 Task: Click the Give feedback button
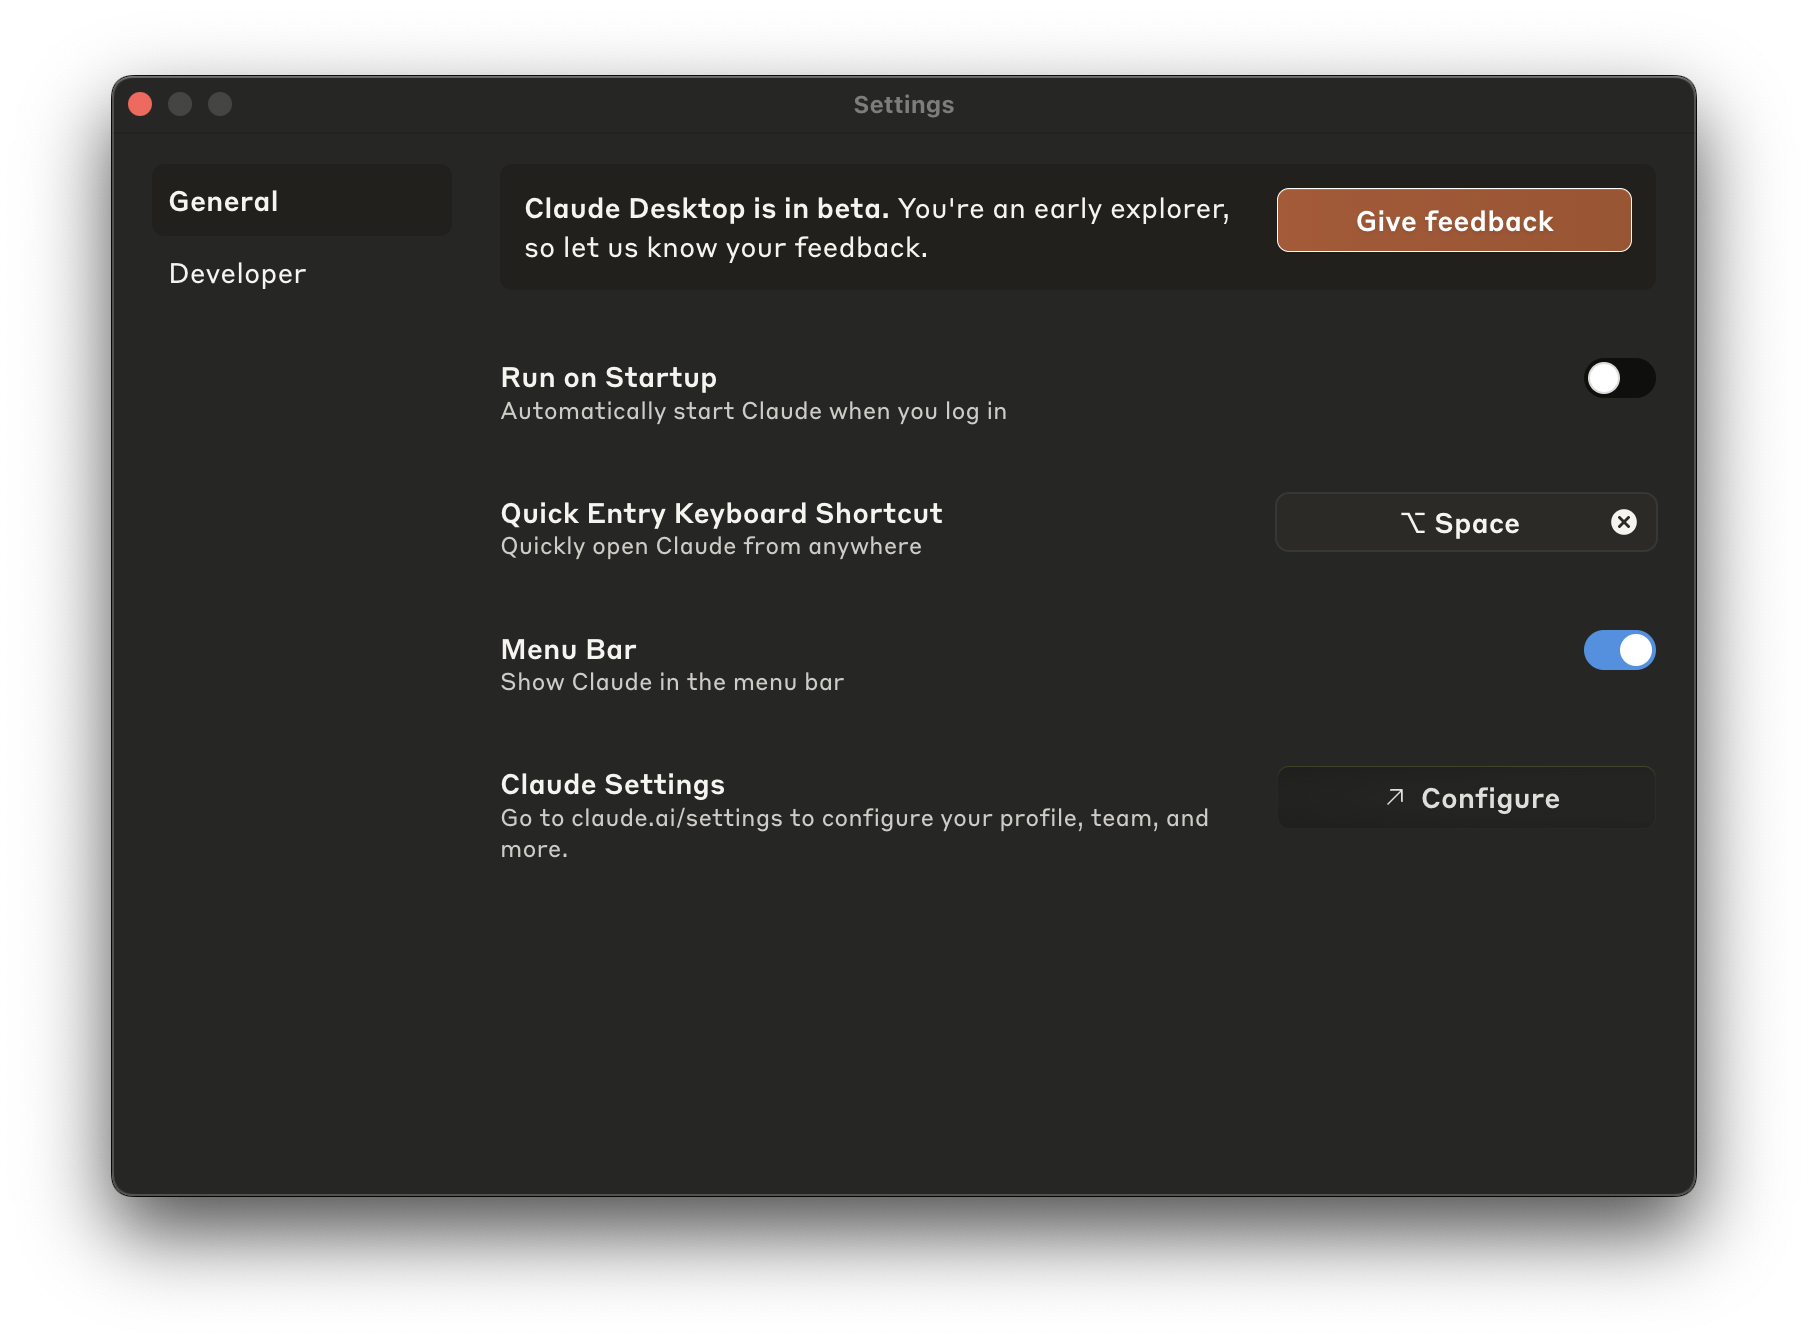point(1454,220)
